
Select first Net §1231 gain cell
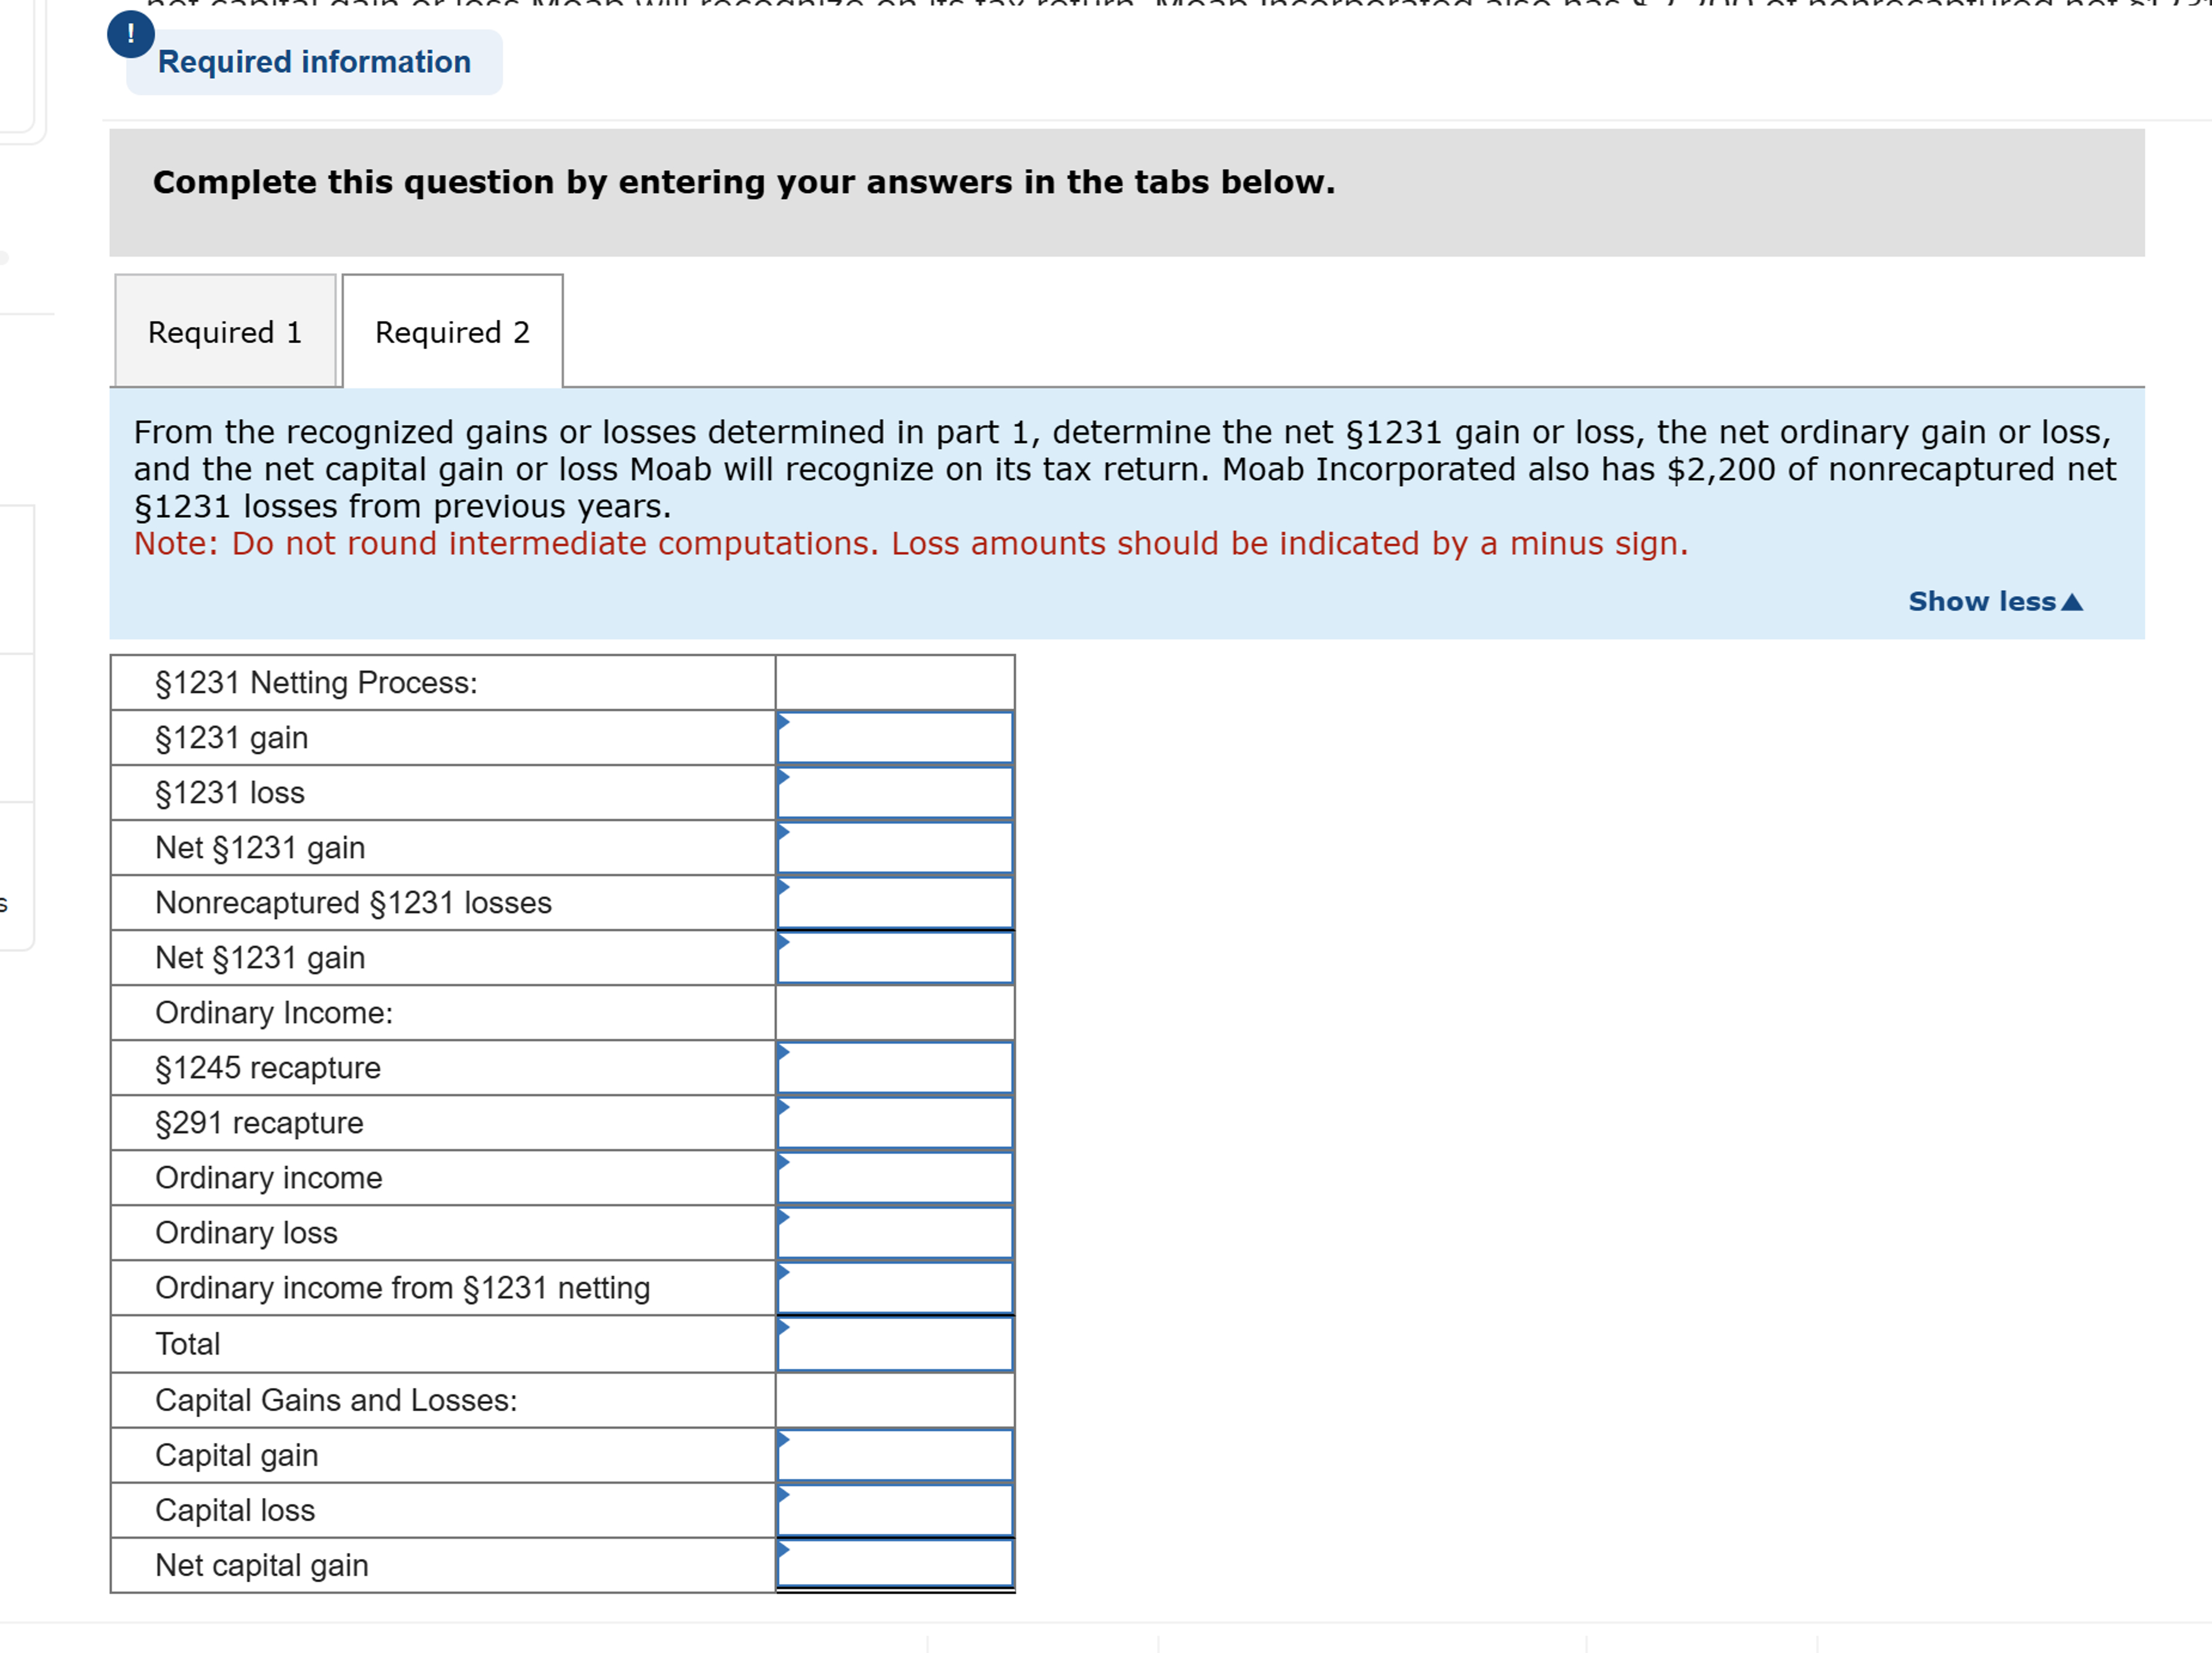point(895,848)
